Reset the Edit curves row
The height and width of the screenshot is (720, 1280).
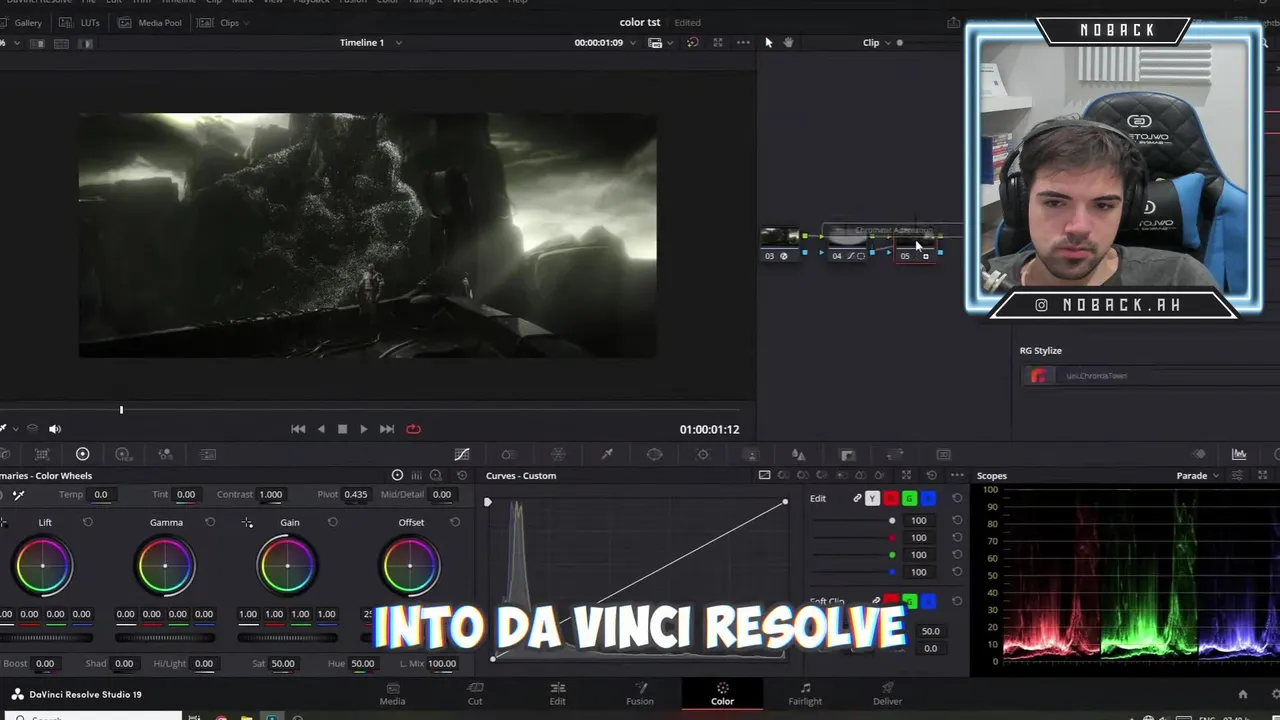(x=957, y=498)
